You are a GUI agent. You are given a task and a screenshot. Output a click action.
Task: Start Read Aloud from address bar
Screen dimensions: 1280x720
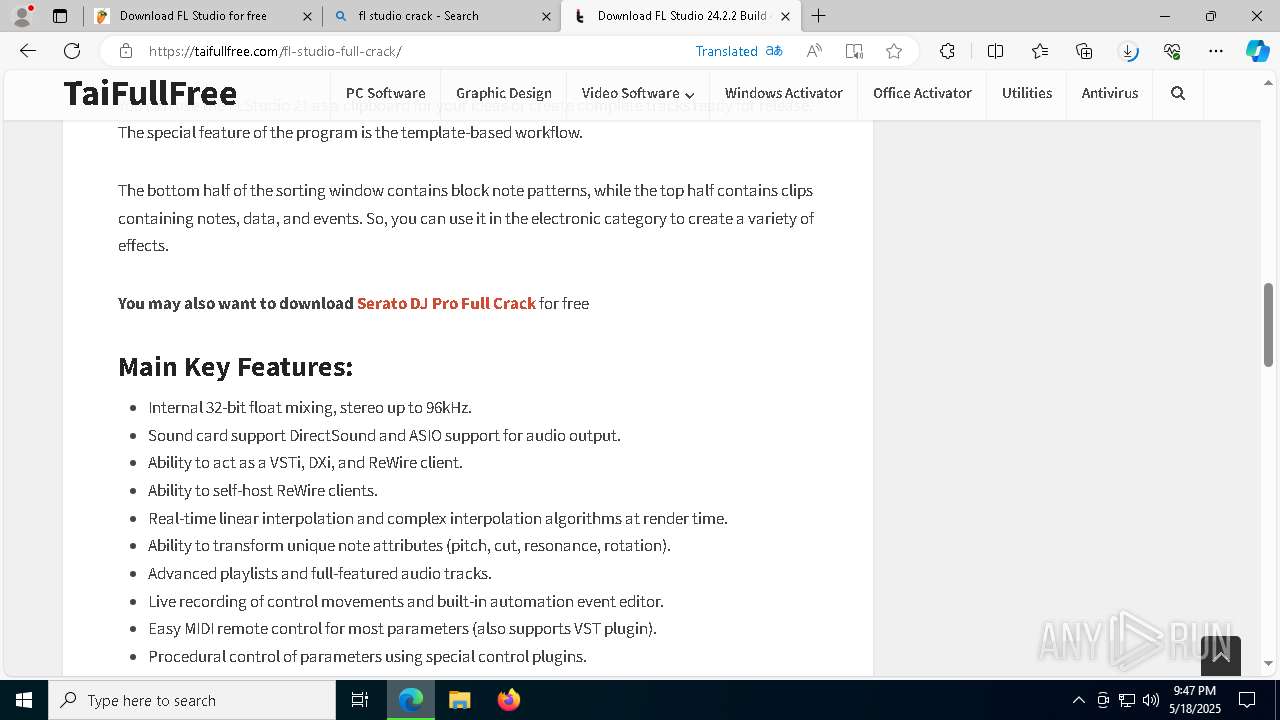click(814, 51)
